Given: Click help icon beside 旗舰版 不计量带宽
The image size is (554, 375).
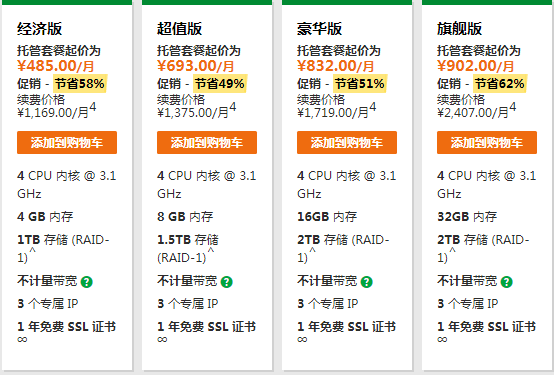Looking at the screenshot, I should tap(506, 282).
